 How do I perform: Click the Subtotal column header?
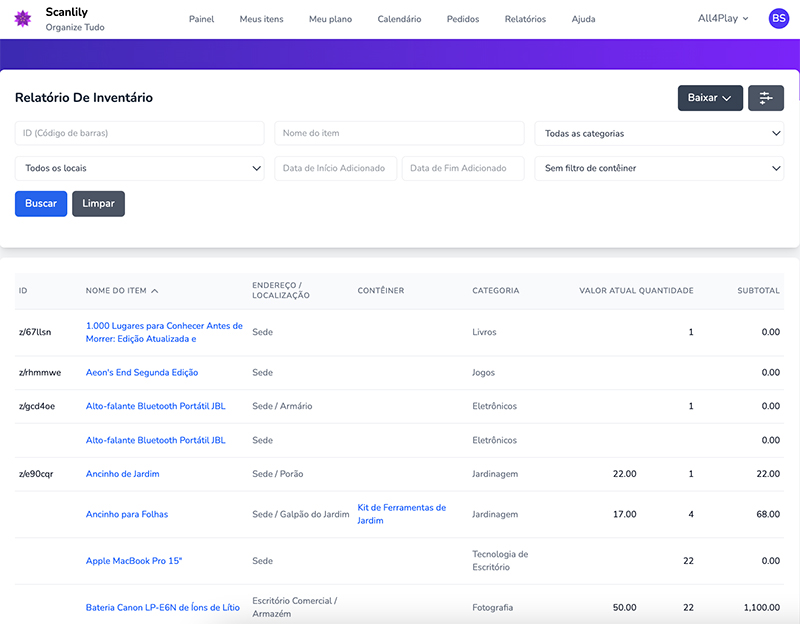point(758,291)
